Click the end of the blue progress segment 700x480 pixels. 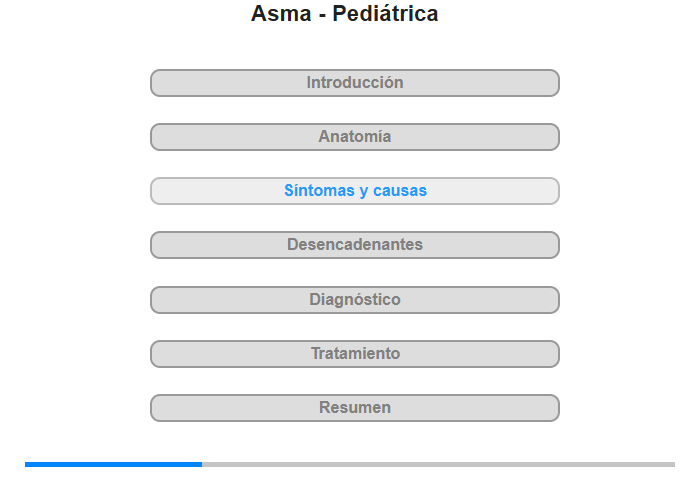coord(200,465)
